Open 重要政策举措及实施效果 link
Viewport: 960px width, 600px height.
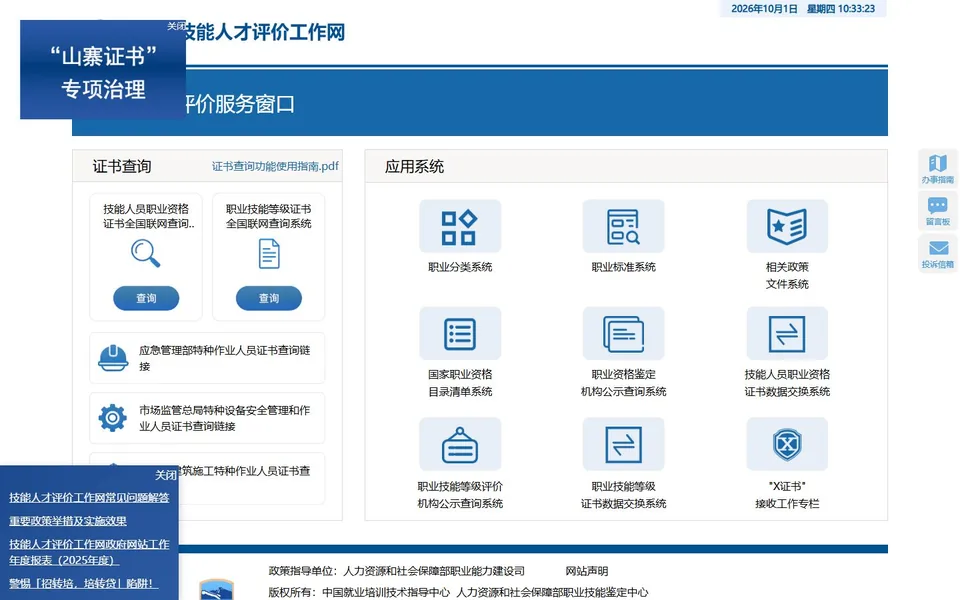[67, 521]
